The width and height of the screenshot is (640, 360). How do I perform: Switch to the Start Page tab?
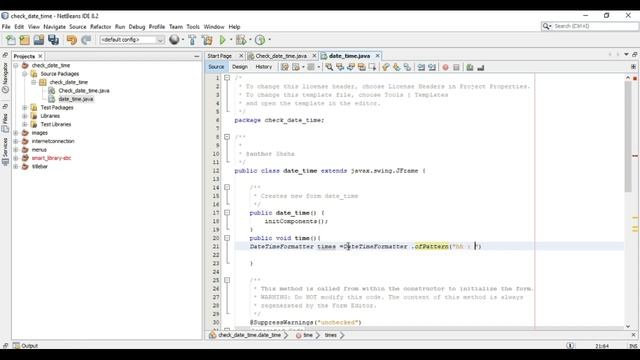click(220, 56)
